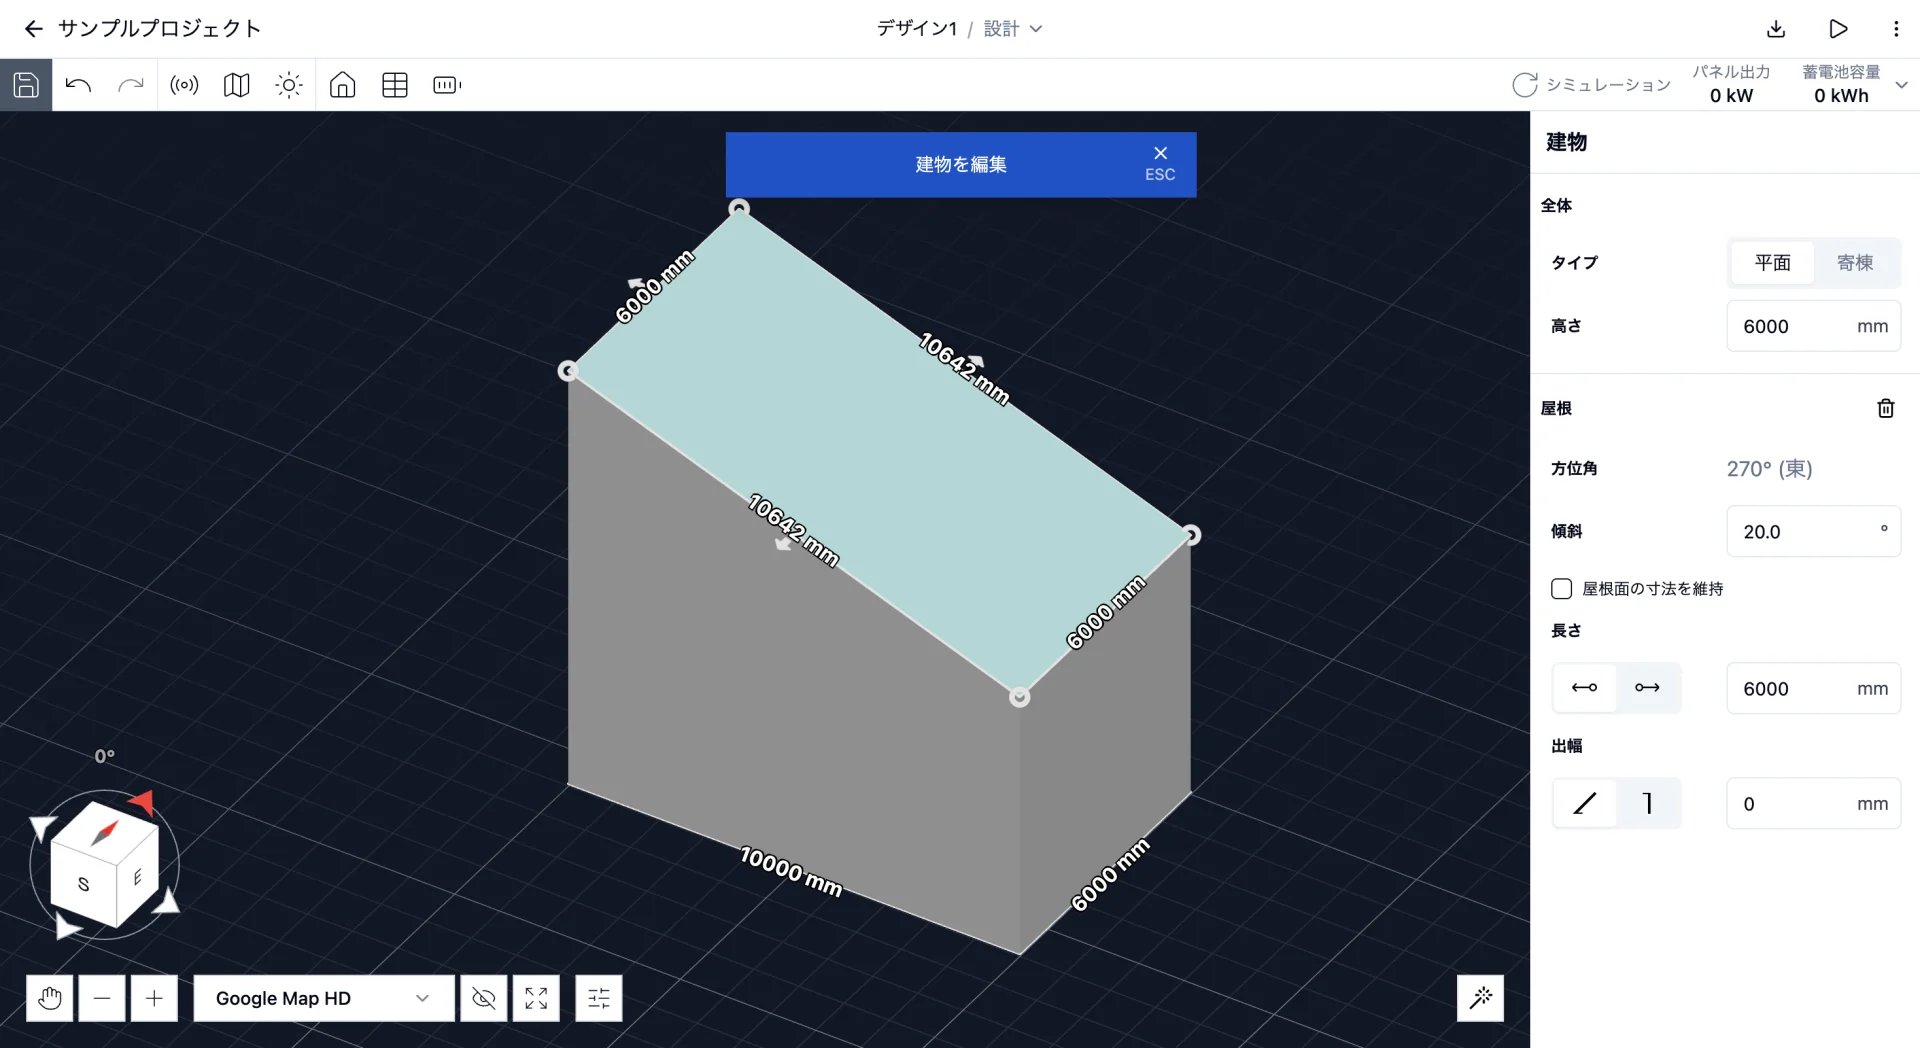
Task: Edit the 出幅 0 mm field
Action: click(x=1813, y=803)
